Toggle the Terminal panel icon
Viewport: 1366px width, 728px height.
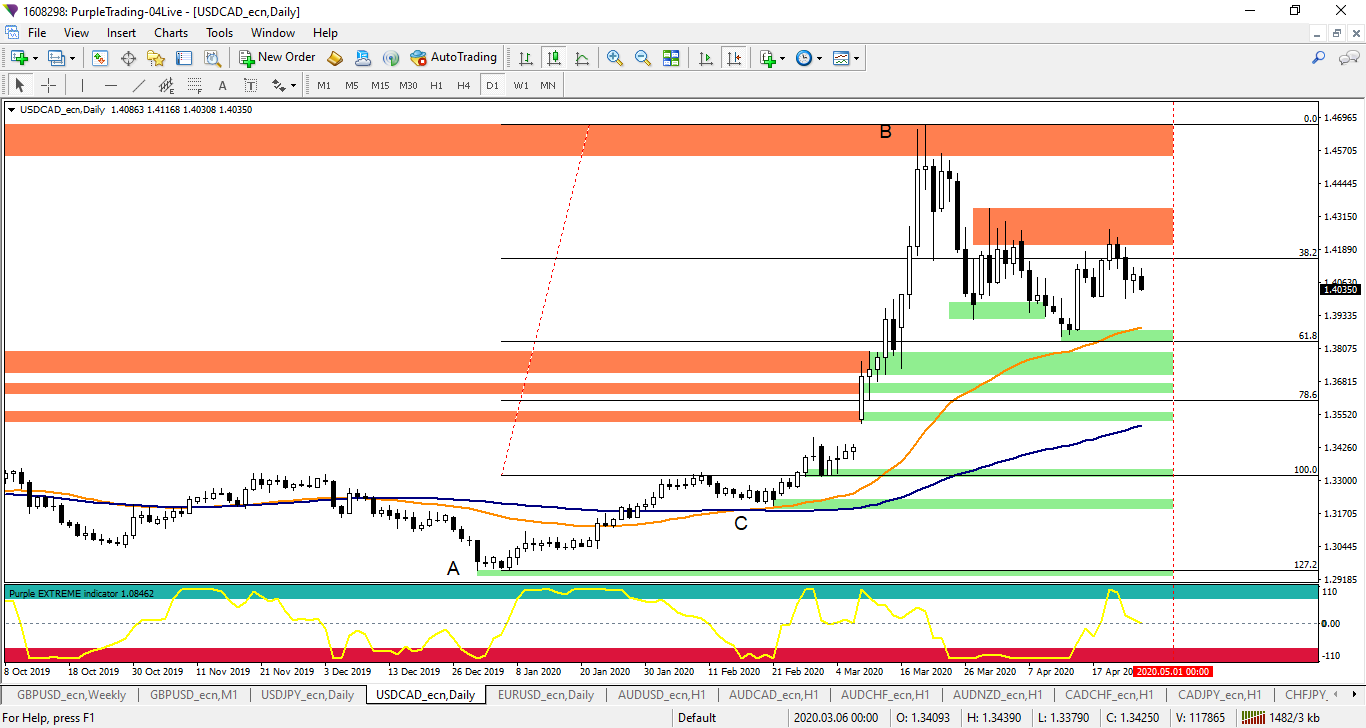pos(184,58)
